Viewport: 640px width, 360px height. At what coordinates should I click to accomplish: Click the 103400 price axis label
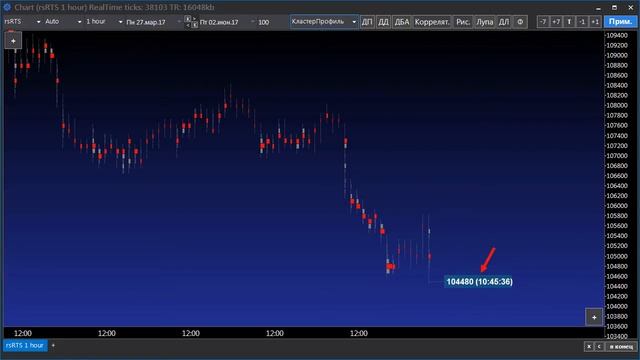[x=616, y=336]
